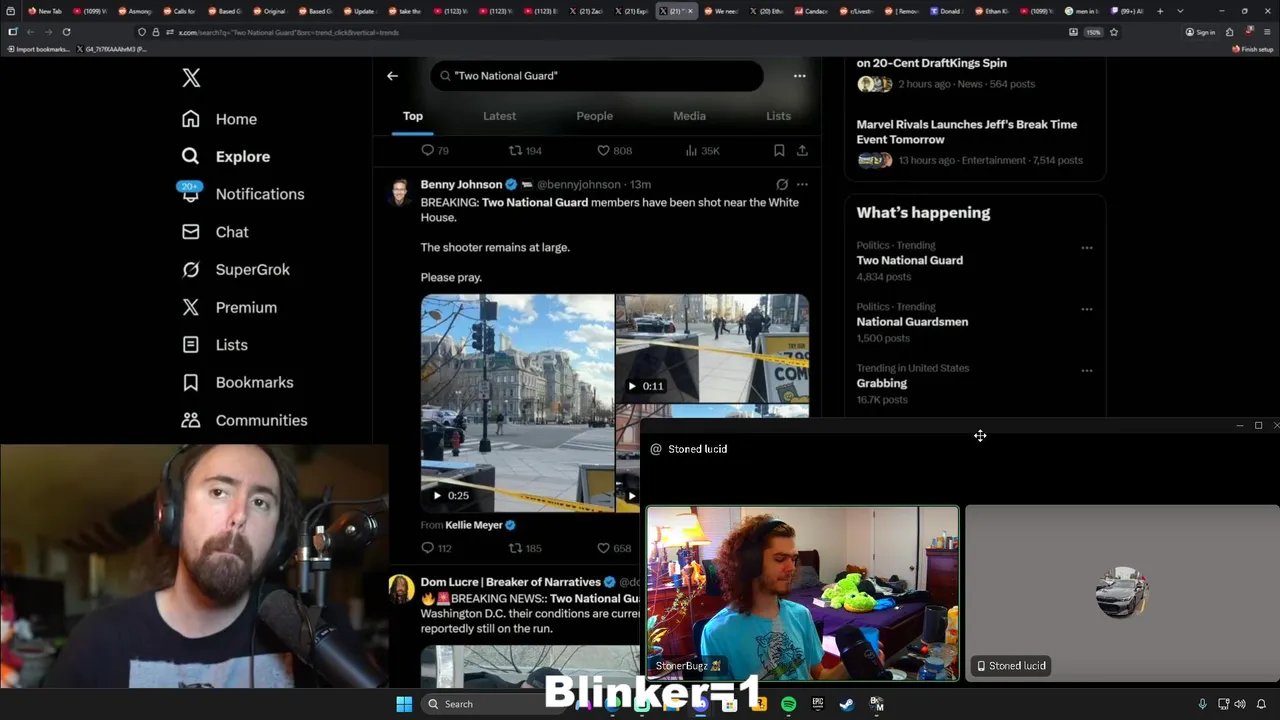Select StonerBugz video tile in call
This screenshot has width=1280, height=720.
click(802, 593)
